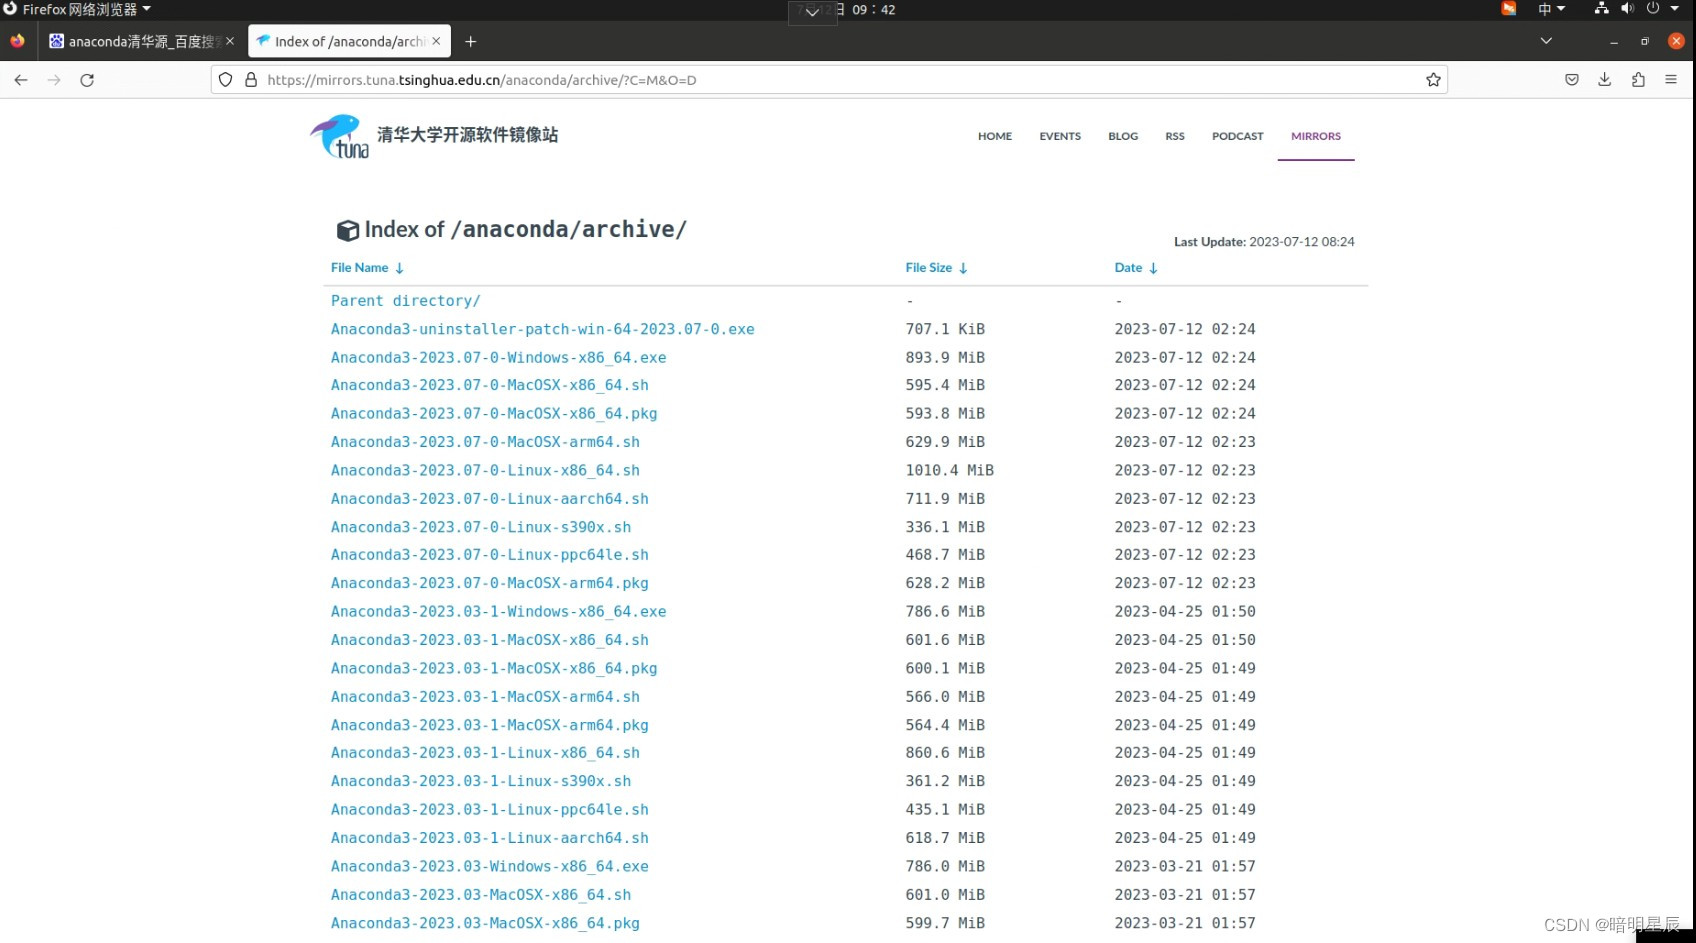Download Anaconda3-2023.07-0-MacOSX-x86_64.pkg
The width and height of the screenshot is (1696, 943).
point(494,414)
